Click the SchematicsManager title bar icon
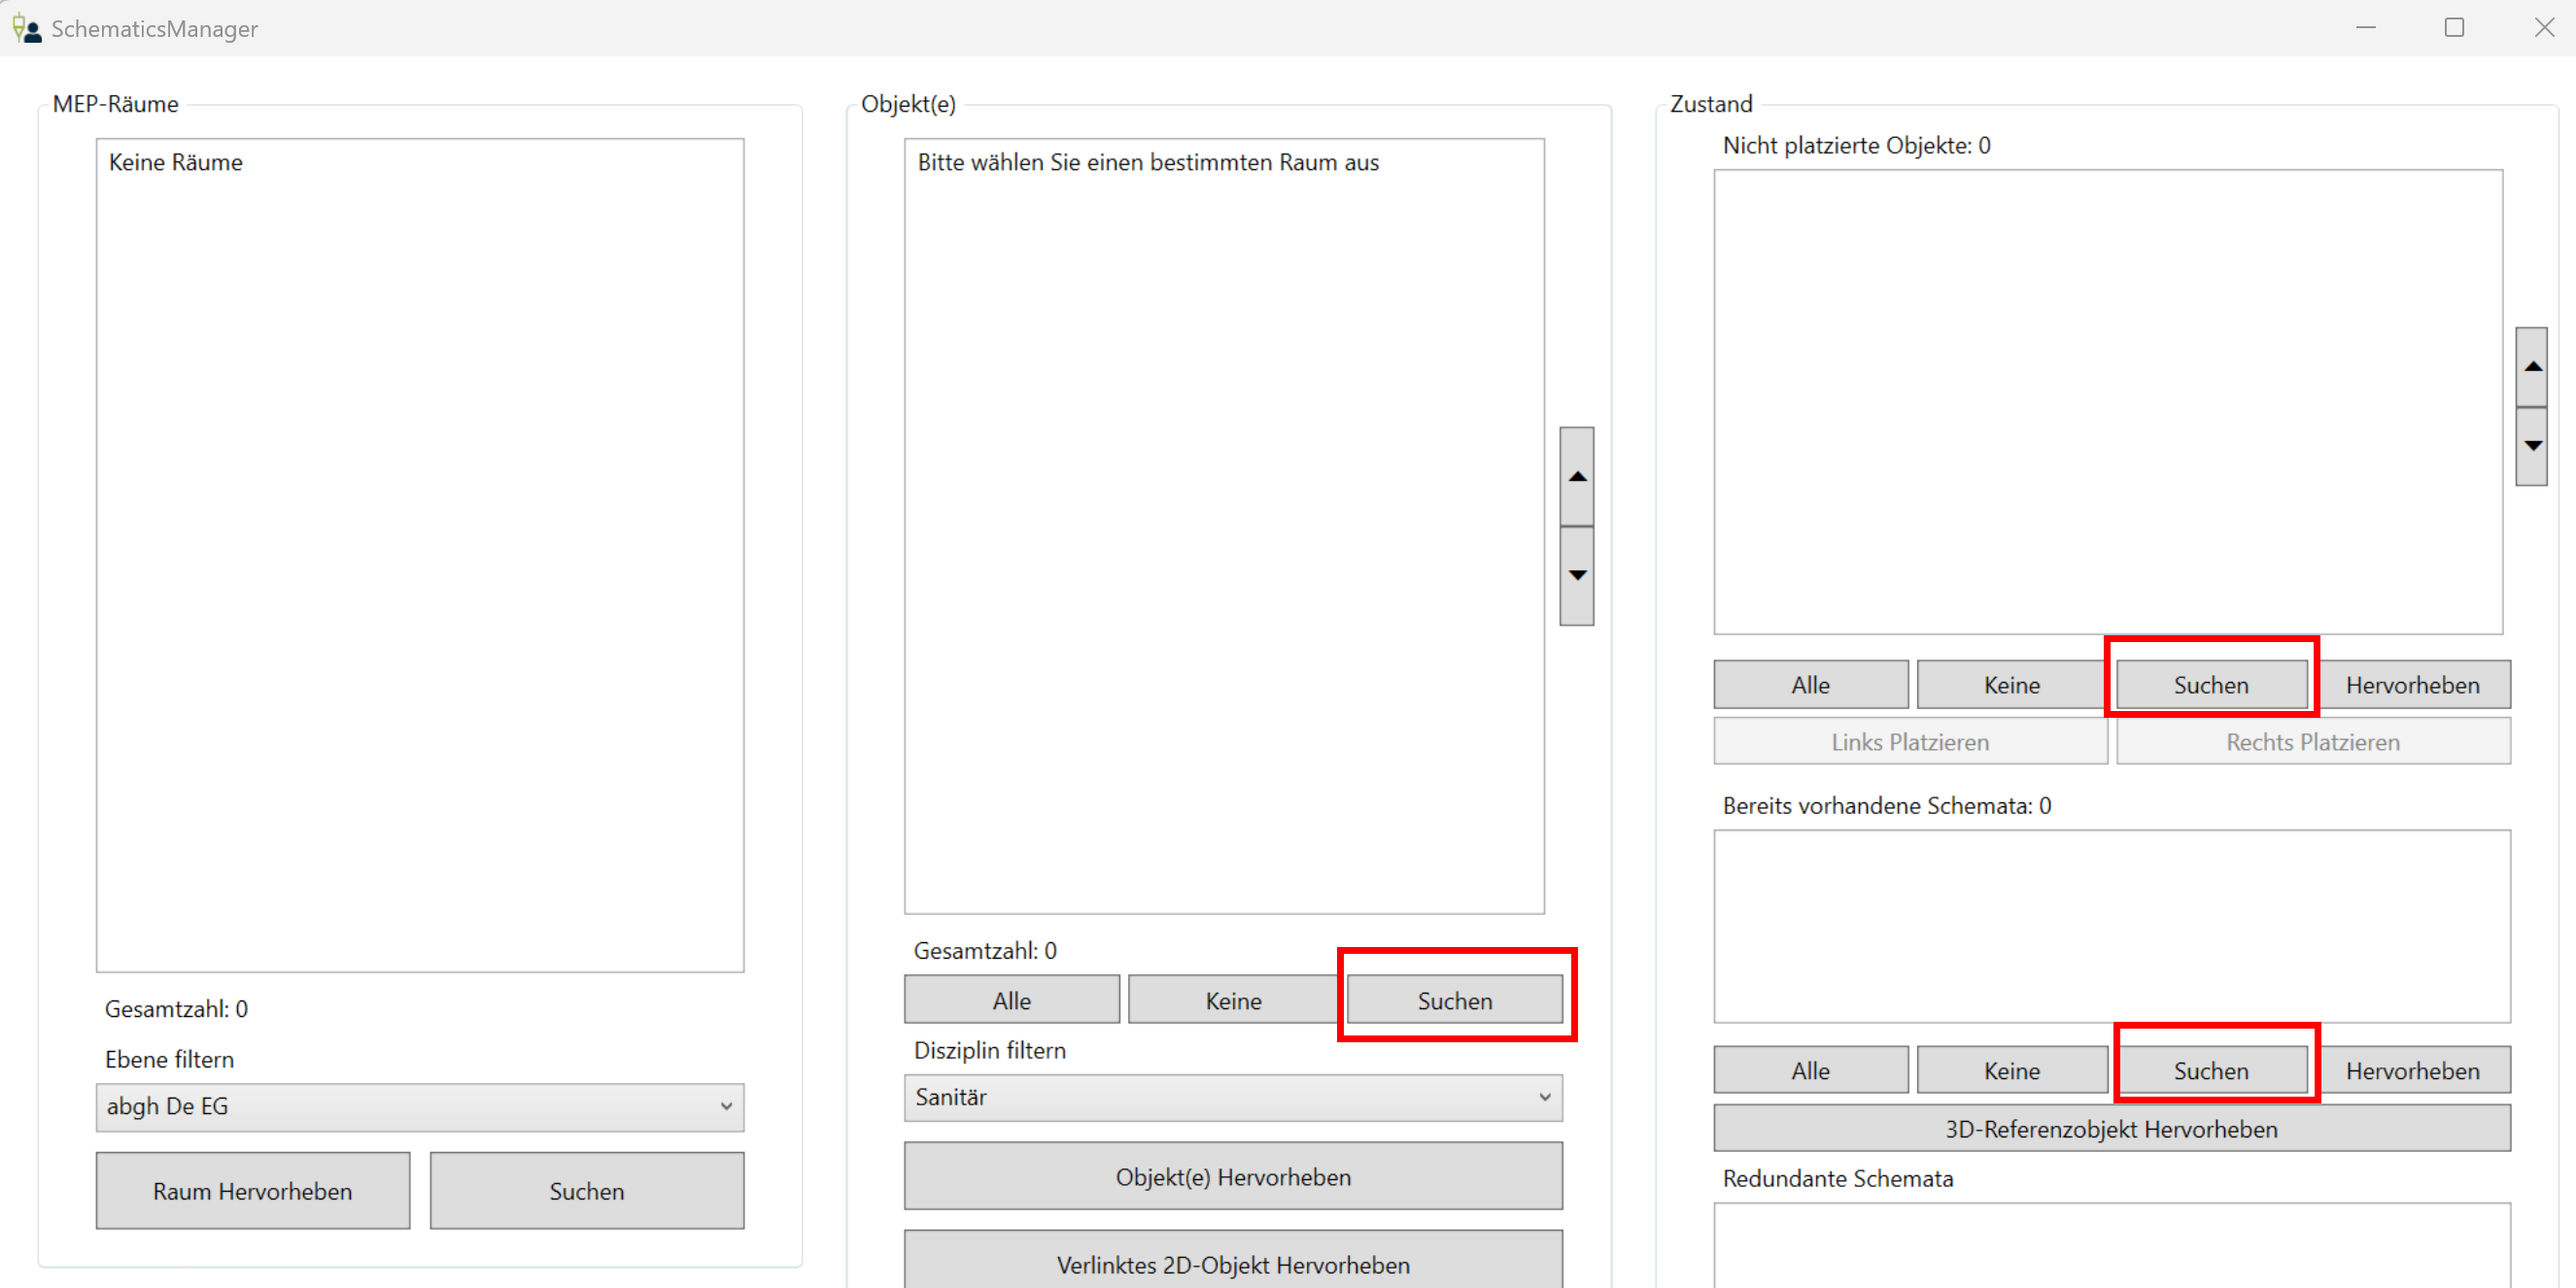The width and height of the screenshot is (2576, 1288). (x=27, y=28)
